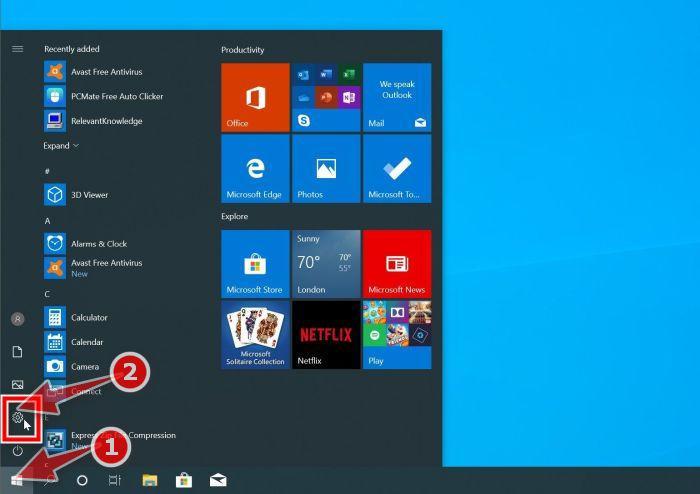Screen dimensions: 700x494
Task: Launch Avast Free Antivirus in Recently added
Action: point(94,72)
